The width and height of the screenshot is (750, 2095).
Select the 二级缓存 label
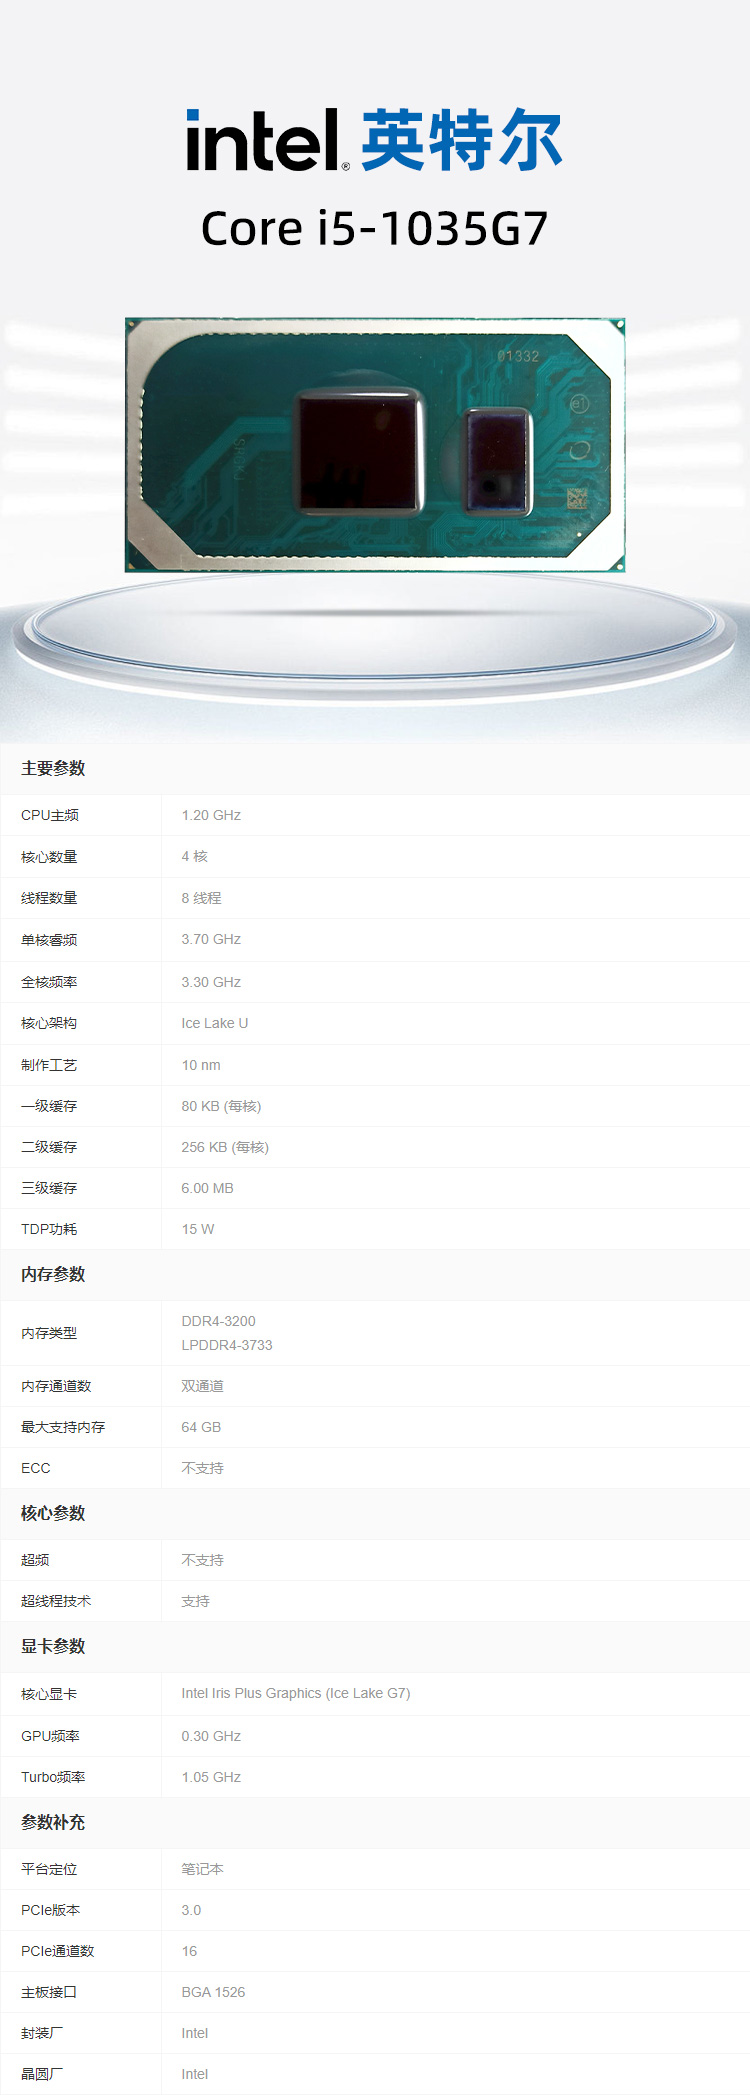point(49,1147)
